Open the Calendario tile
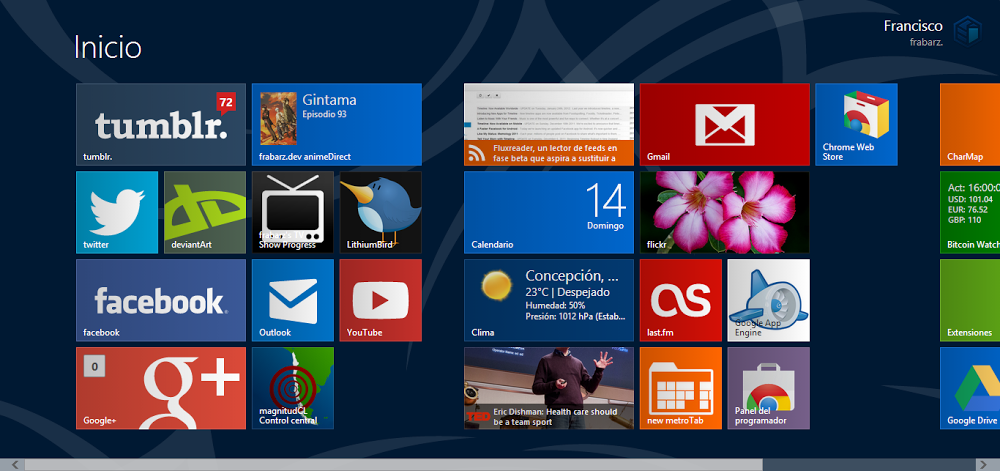 [549, 212]
